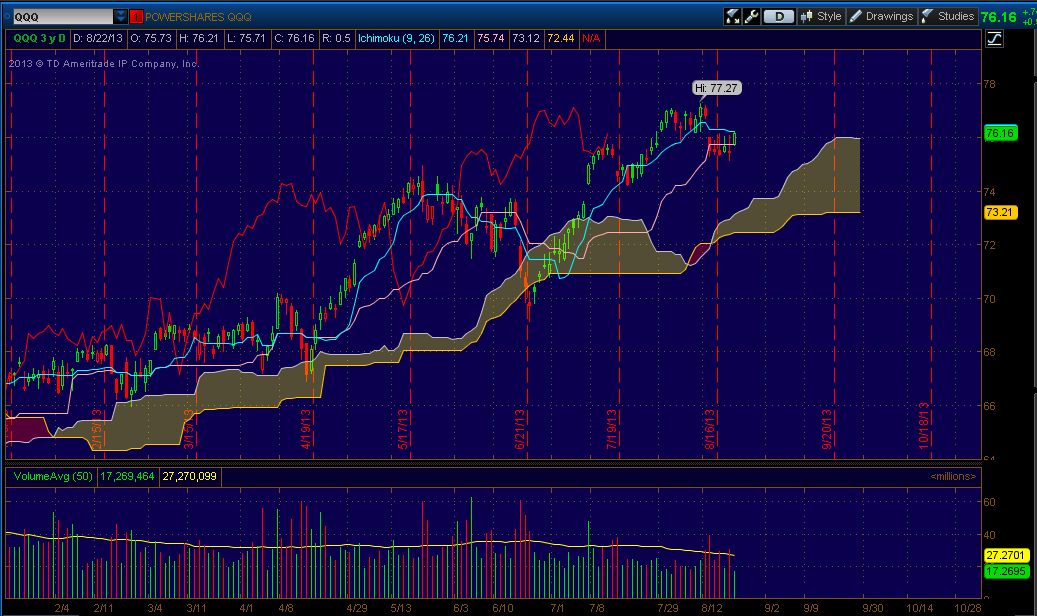Click the VolumeAvg (50) study label

53,476
